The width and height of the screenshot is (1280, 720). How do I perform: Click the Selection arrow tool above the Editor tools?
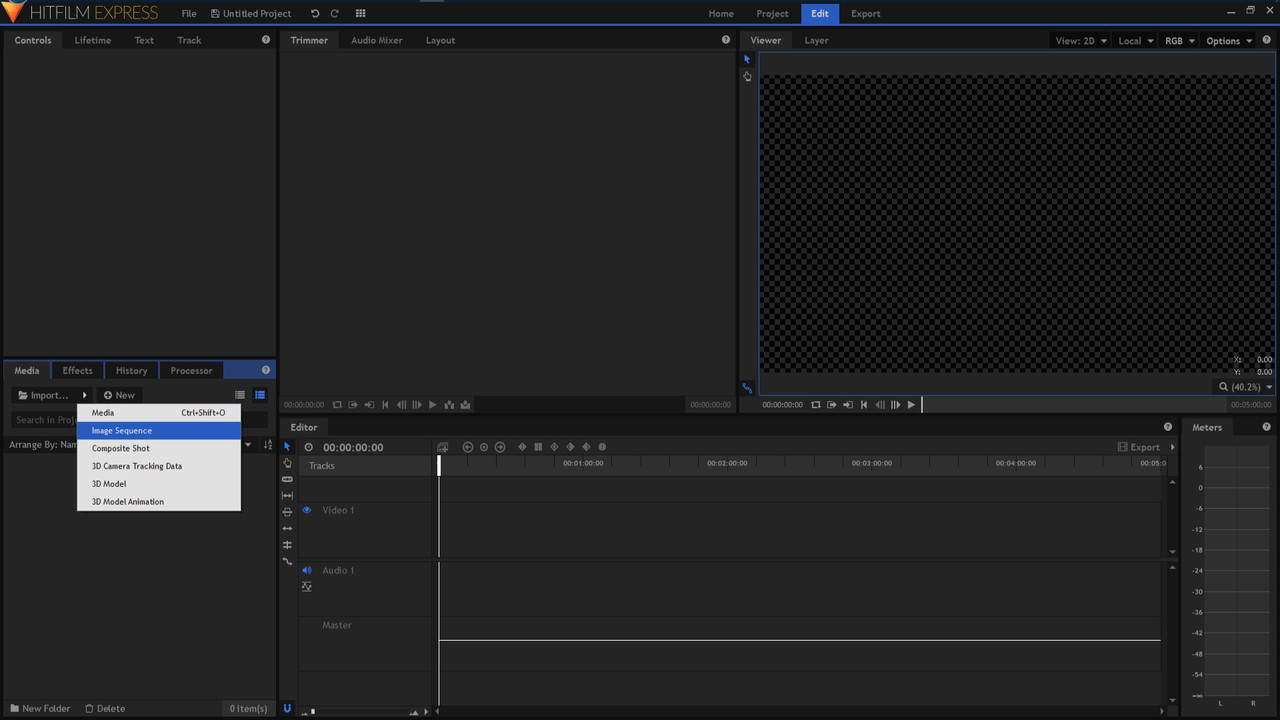coord(287,446)
